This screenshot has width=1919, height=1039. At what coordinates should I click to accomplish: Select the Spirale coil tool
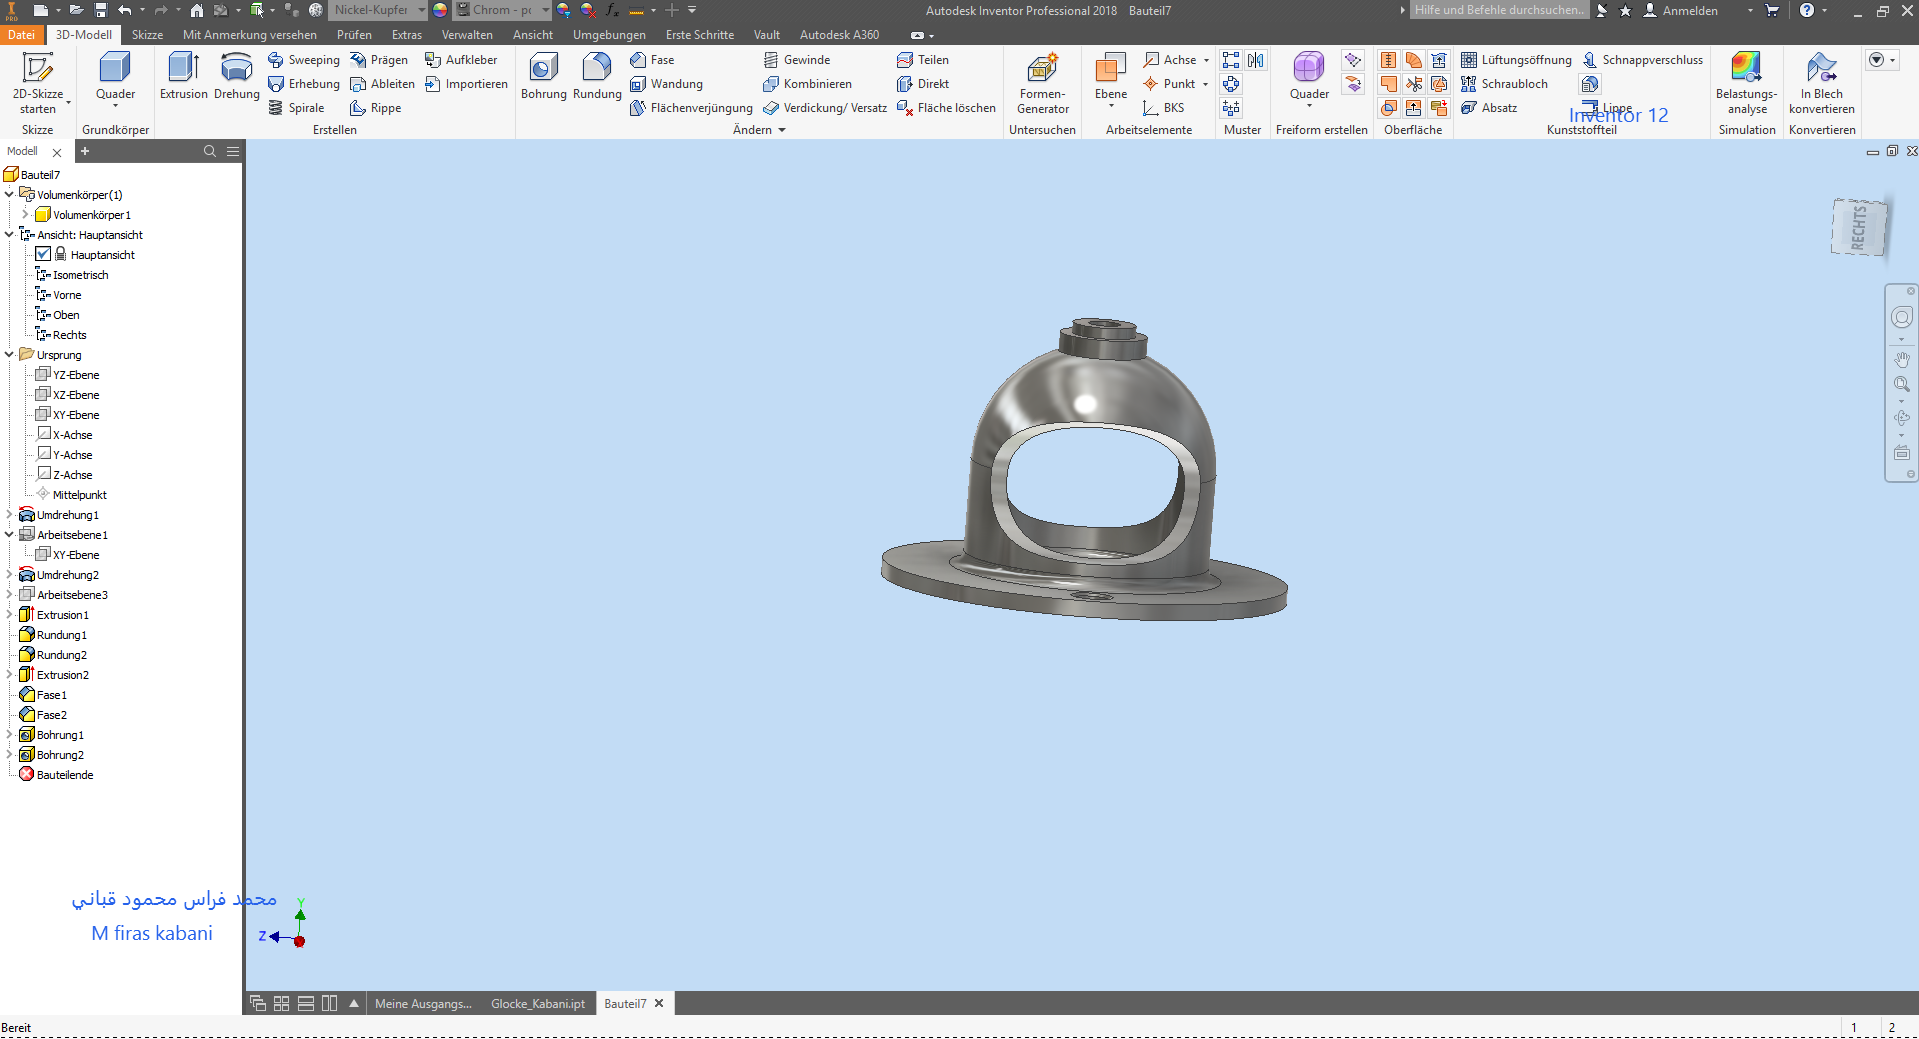click(296, 108)
